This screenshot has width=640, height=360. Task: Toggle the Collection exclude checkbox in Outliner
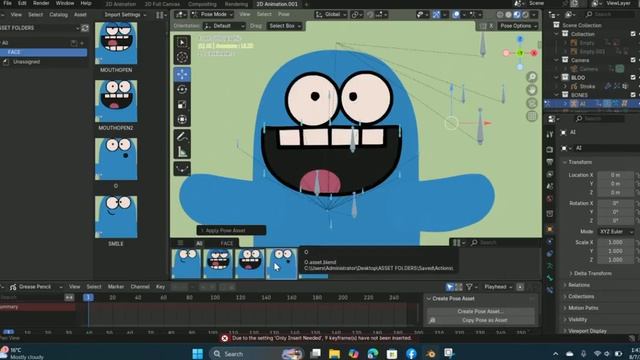tap(633, 34)
